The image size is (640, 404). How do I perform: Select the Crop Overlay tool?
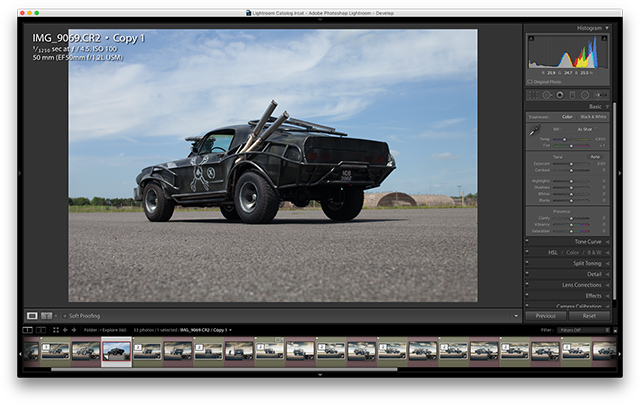pyautogui.click(x=534, y=95)
